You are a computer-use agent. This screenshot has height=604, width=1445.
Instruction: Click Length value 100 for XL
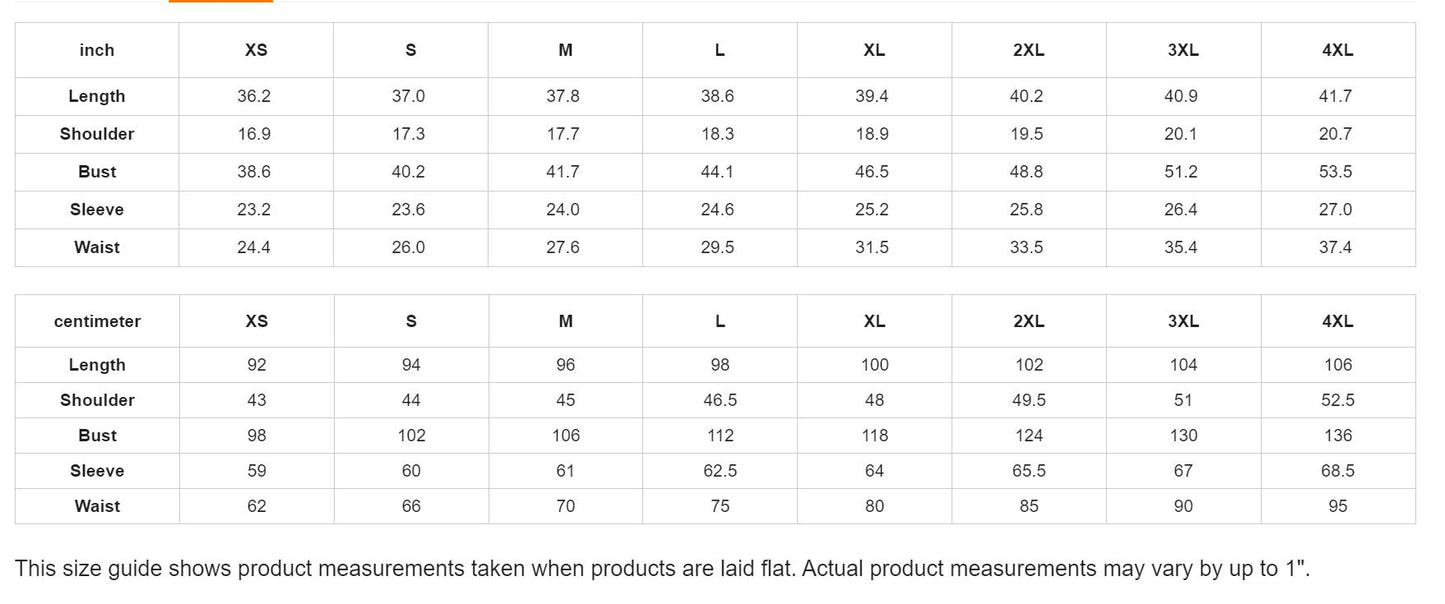(x=874, y=365)
